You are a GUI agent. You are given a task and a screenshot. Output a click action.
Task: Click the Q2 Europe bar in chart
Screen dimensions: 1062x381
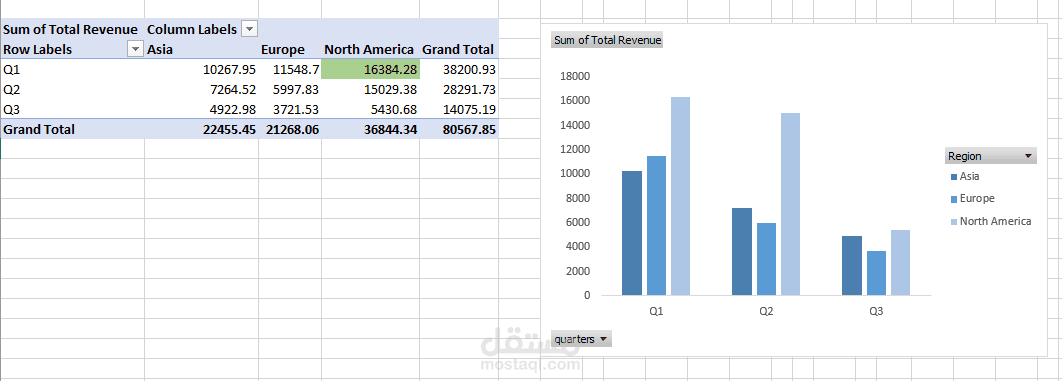(766, 259)
